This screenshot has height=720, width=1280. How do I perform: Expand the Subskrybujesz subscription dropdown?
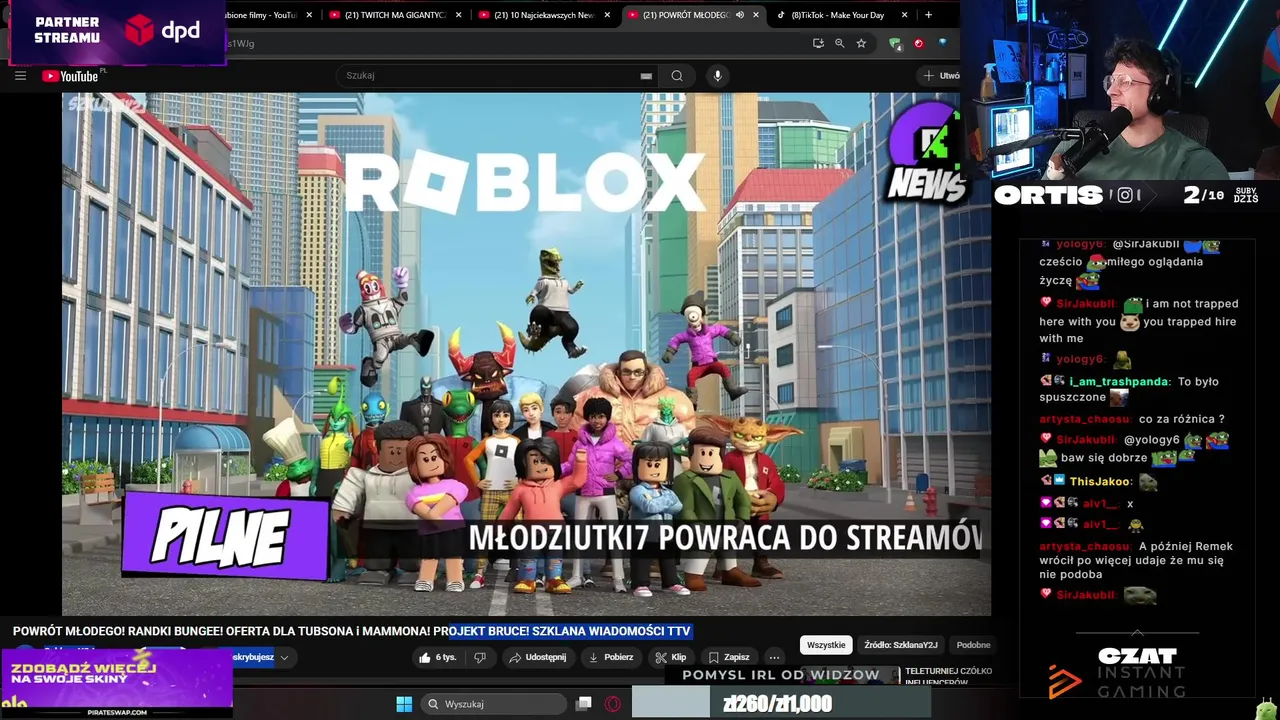[284, 657]
